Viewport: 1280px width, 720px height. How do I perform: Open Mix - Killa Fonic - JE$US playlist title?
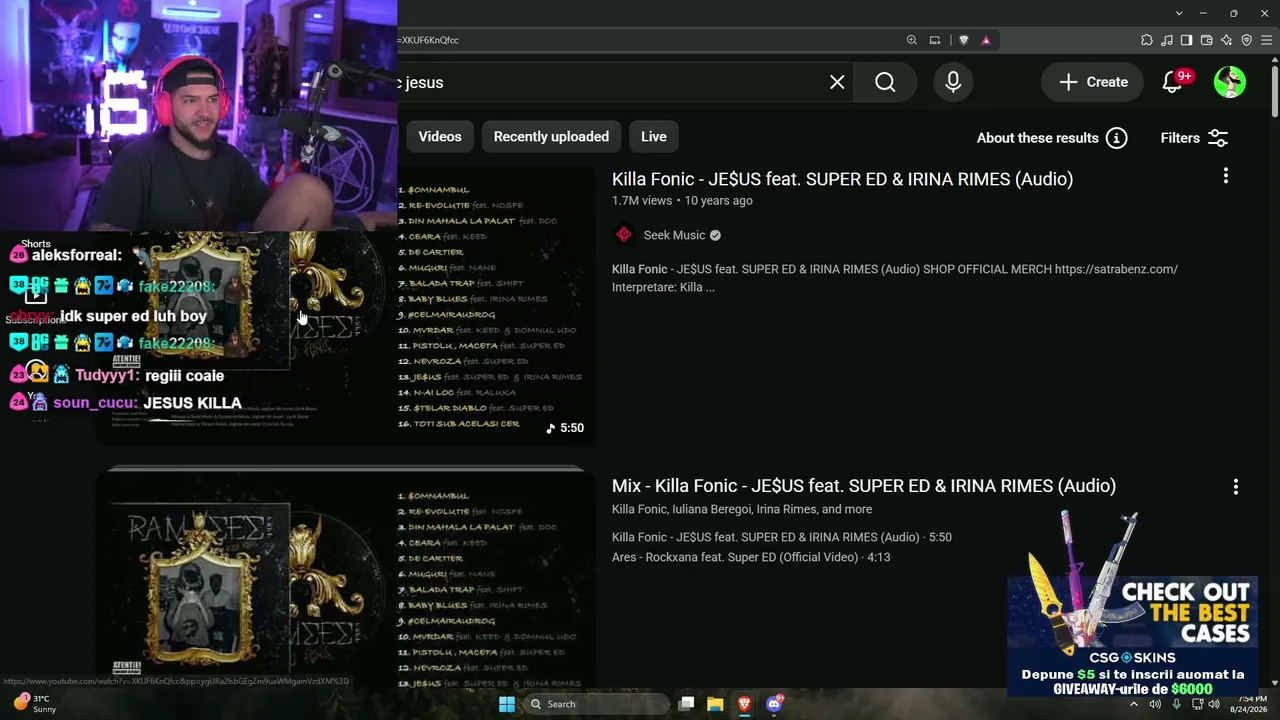pyautogui.click(x=864, y=486)
